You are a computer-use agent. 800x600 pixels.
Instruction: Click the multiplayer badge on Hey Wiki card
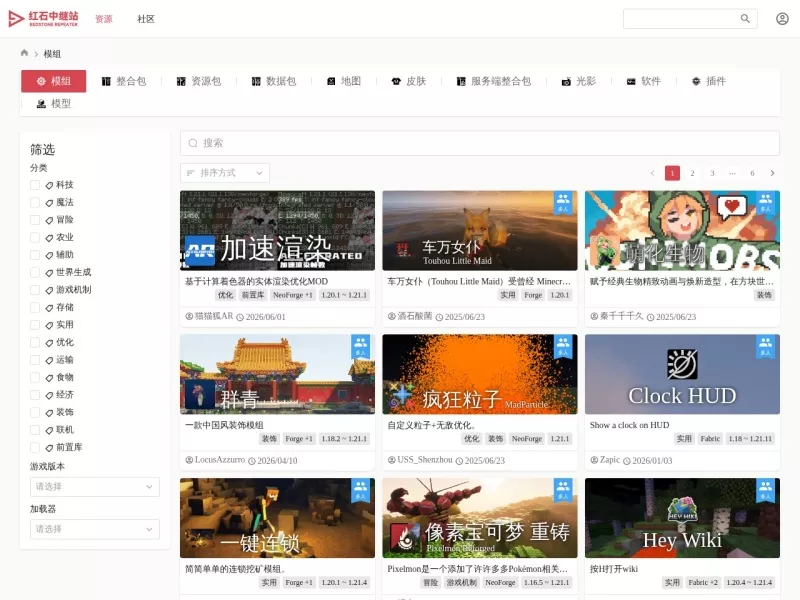pos(765,490)
